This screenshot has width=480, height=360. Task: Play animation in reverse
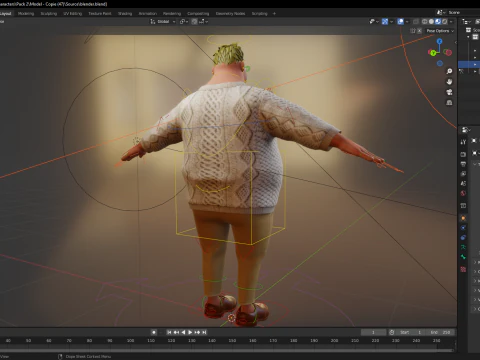[183, 332]
